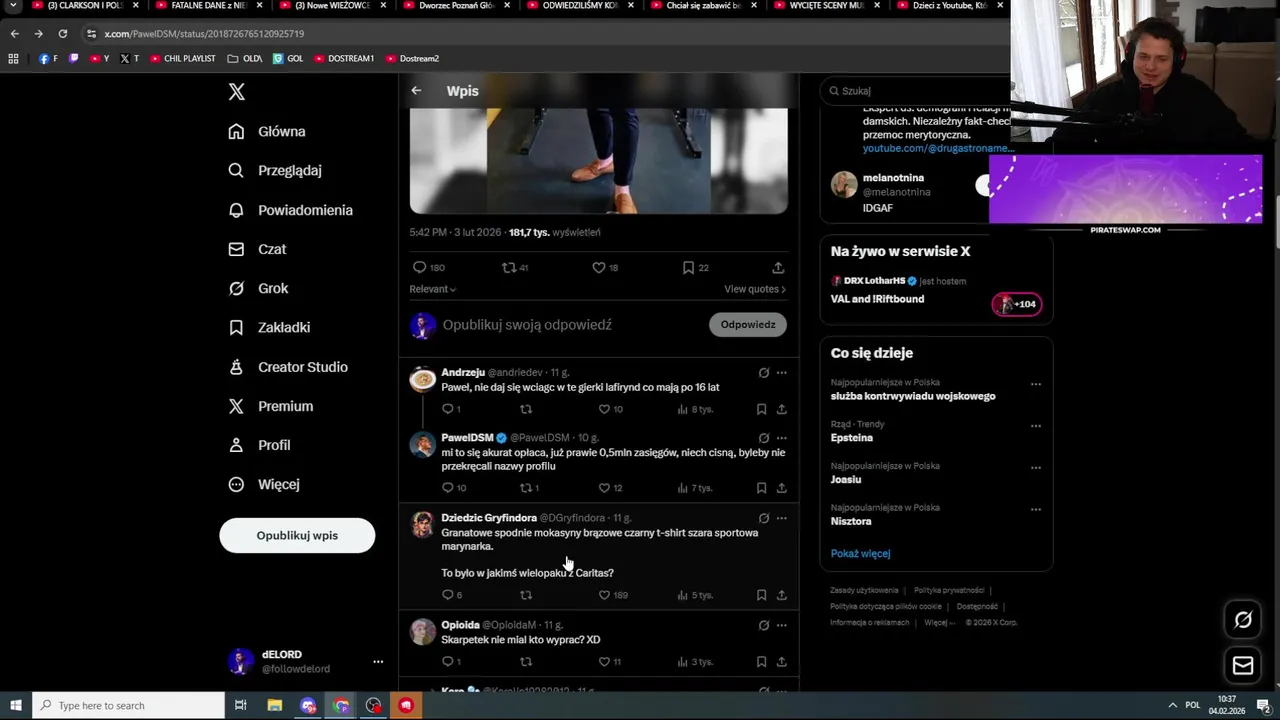Click the Windows taskbar search box
This screenshot has width=1280, height=720.
point(128,705)
